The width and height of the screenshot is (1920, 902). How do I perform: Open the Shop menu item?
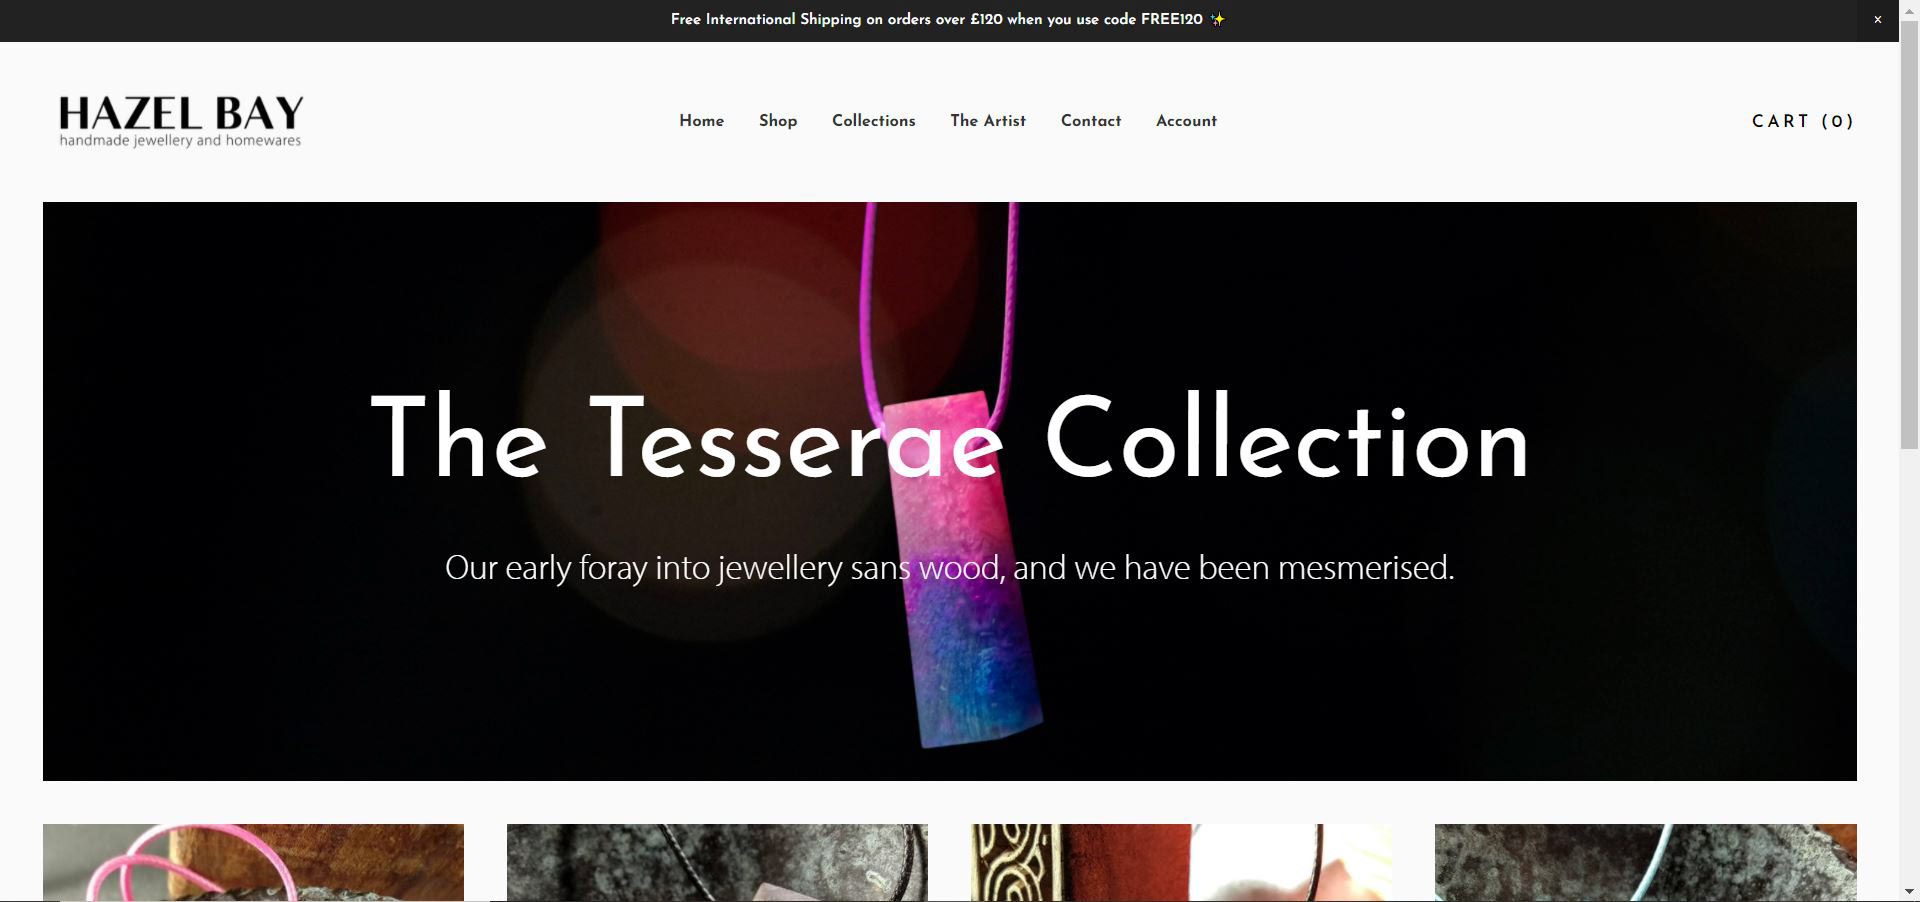coord(778,121)
